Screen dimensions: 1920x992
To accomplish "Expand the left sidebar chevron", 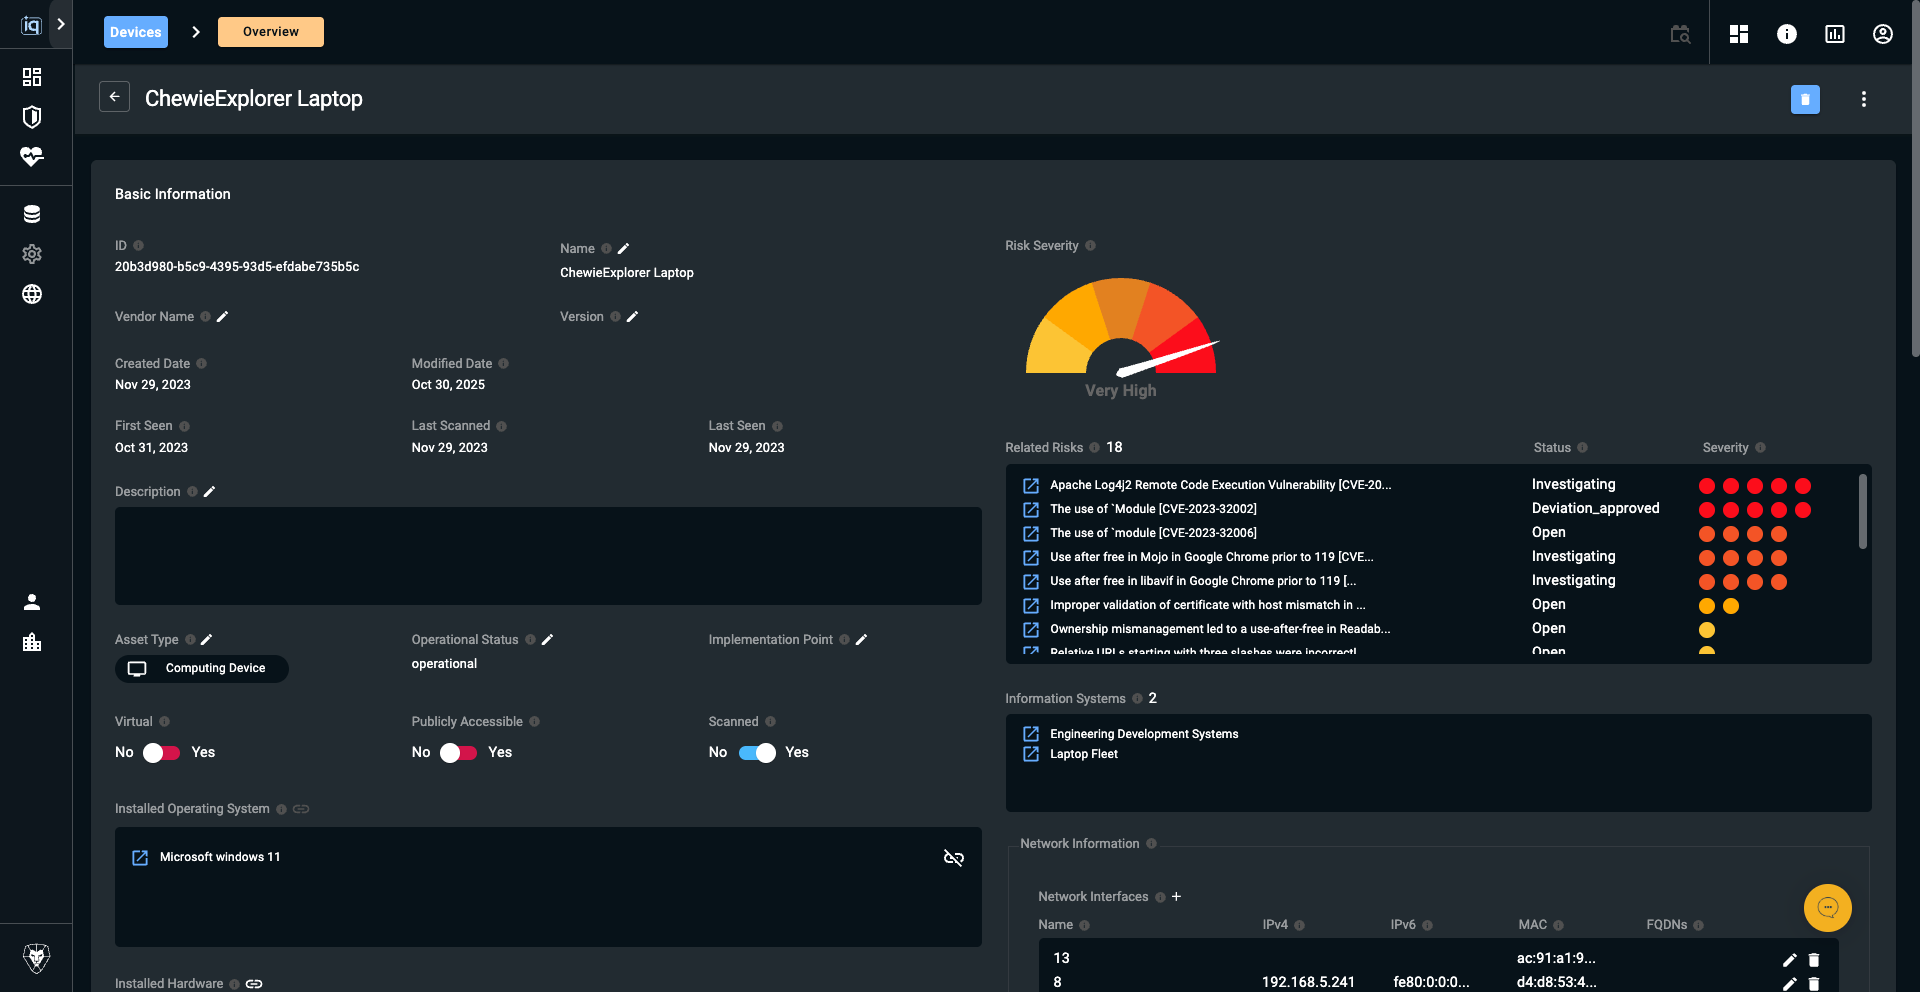I will pos(61,24).
